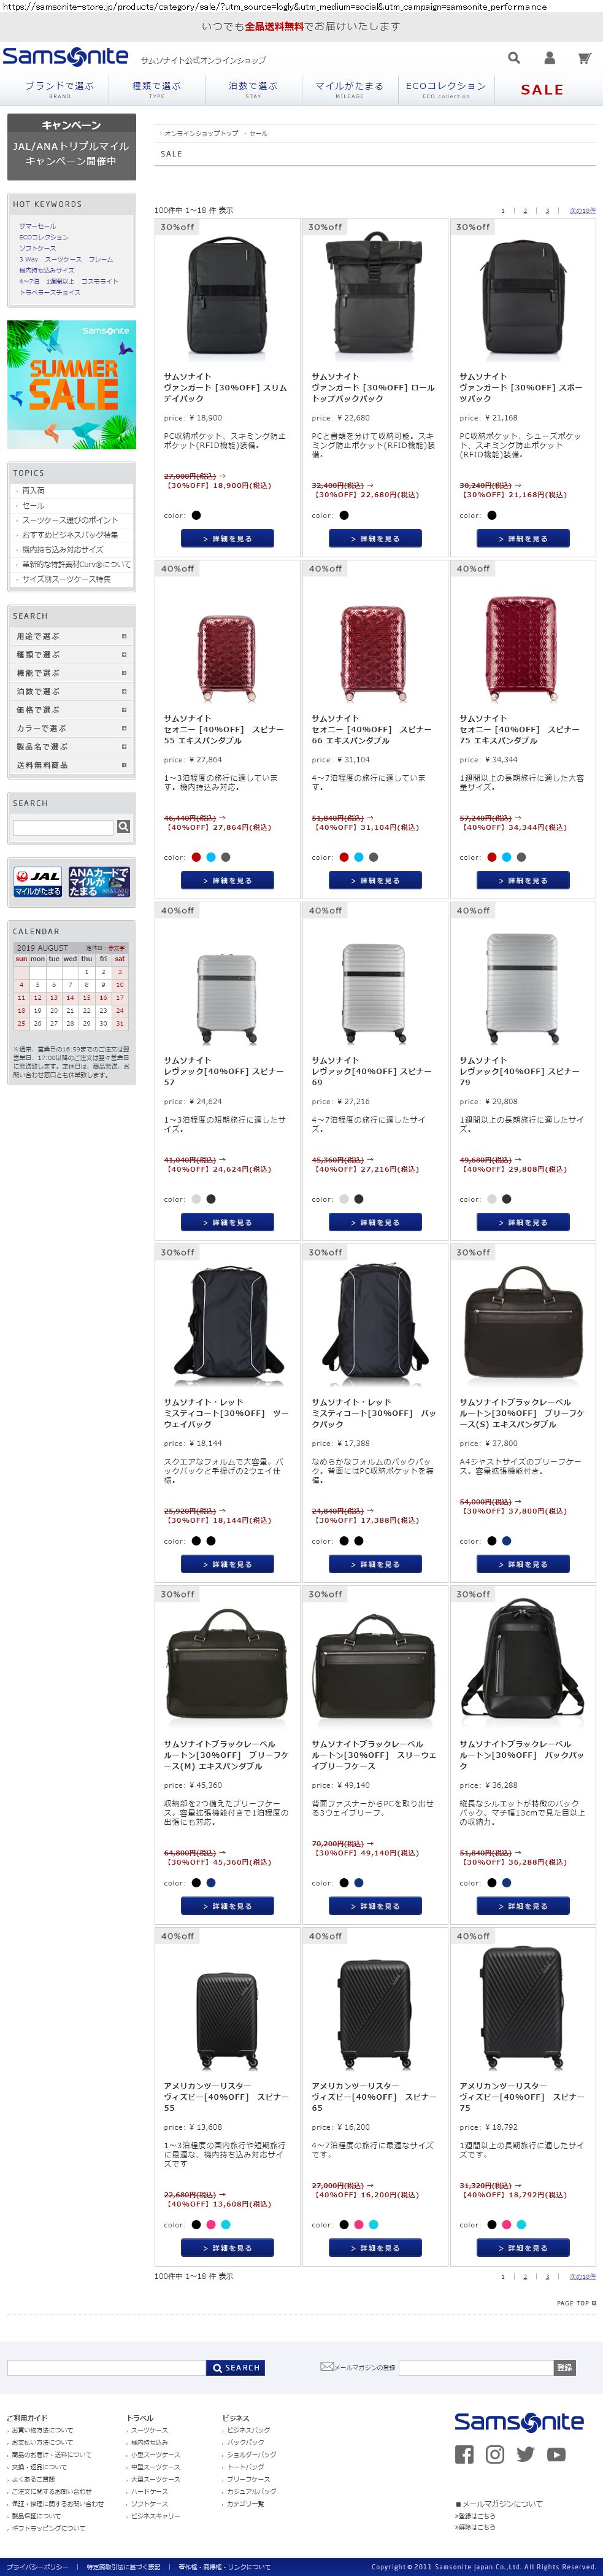The image size is (603, 2576).
Task: Click the sidebar search magnifier button
Action: pyautogui.click(x=123, y=827)
